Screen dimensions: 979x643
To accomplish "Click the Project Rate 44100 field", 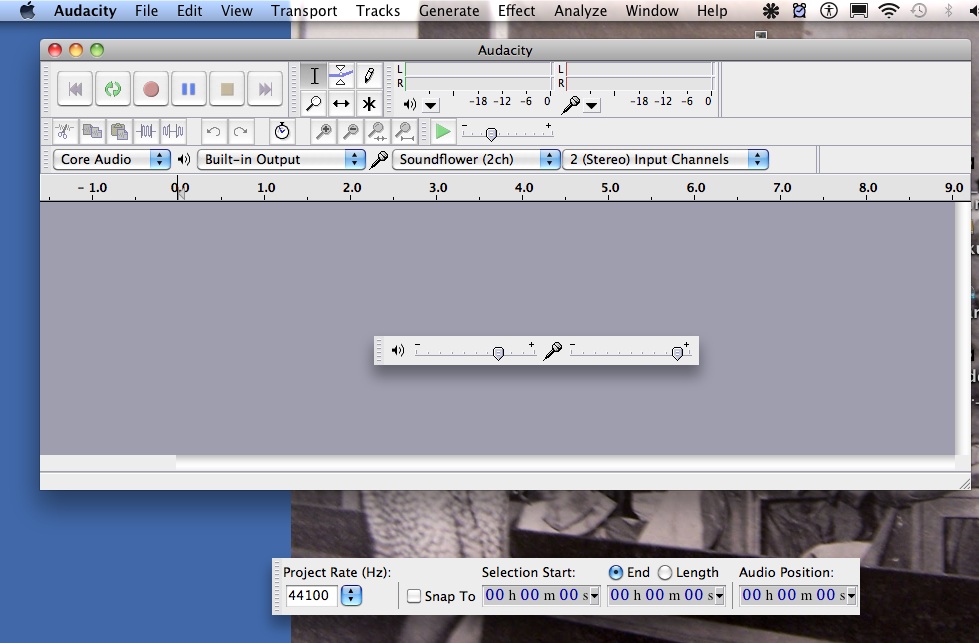I will [312, 595].
